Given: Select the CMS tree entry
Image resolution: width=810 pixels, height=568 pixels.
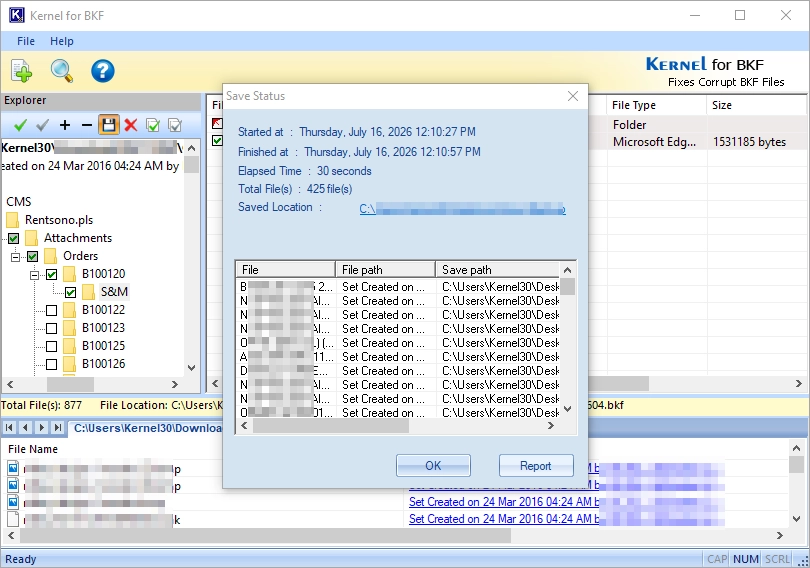Looking at the screenshot, I should [x=19, y=202].
